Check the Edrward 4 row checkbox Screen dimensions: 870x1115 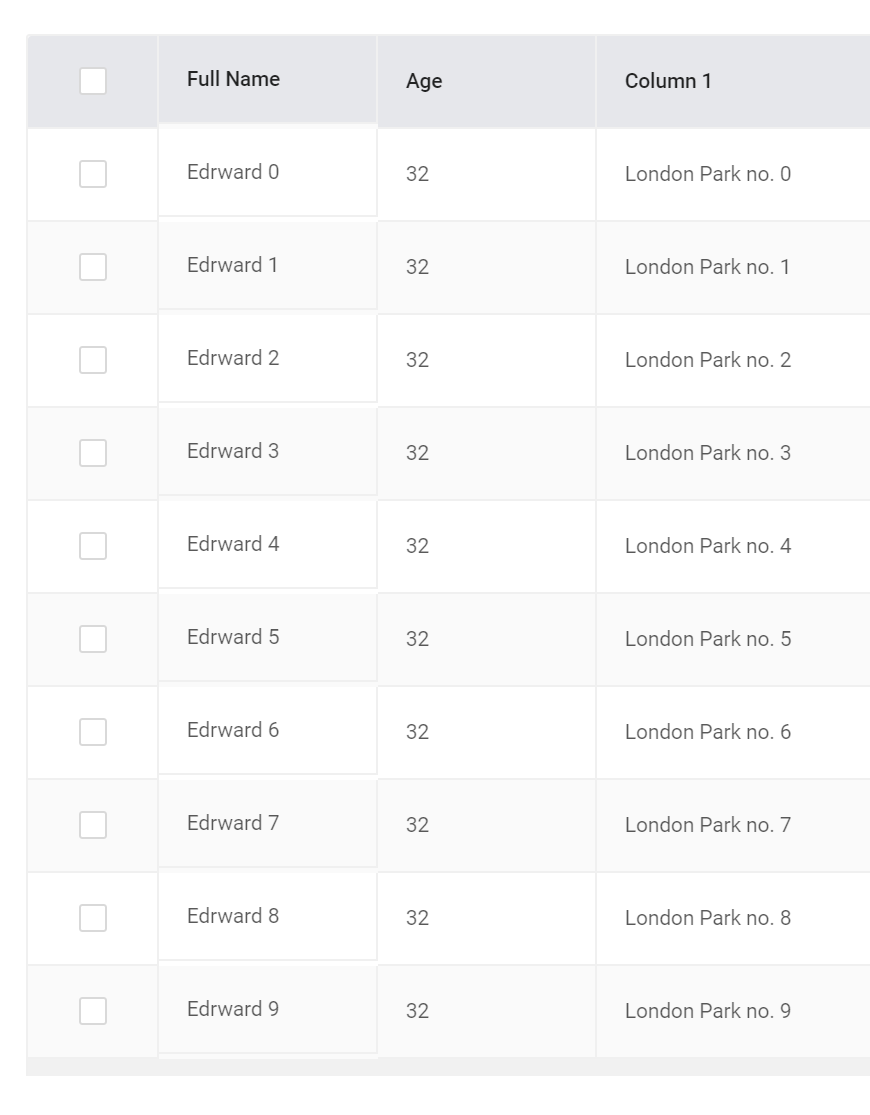point(91,545)
